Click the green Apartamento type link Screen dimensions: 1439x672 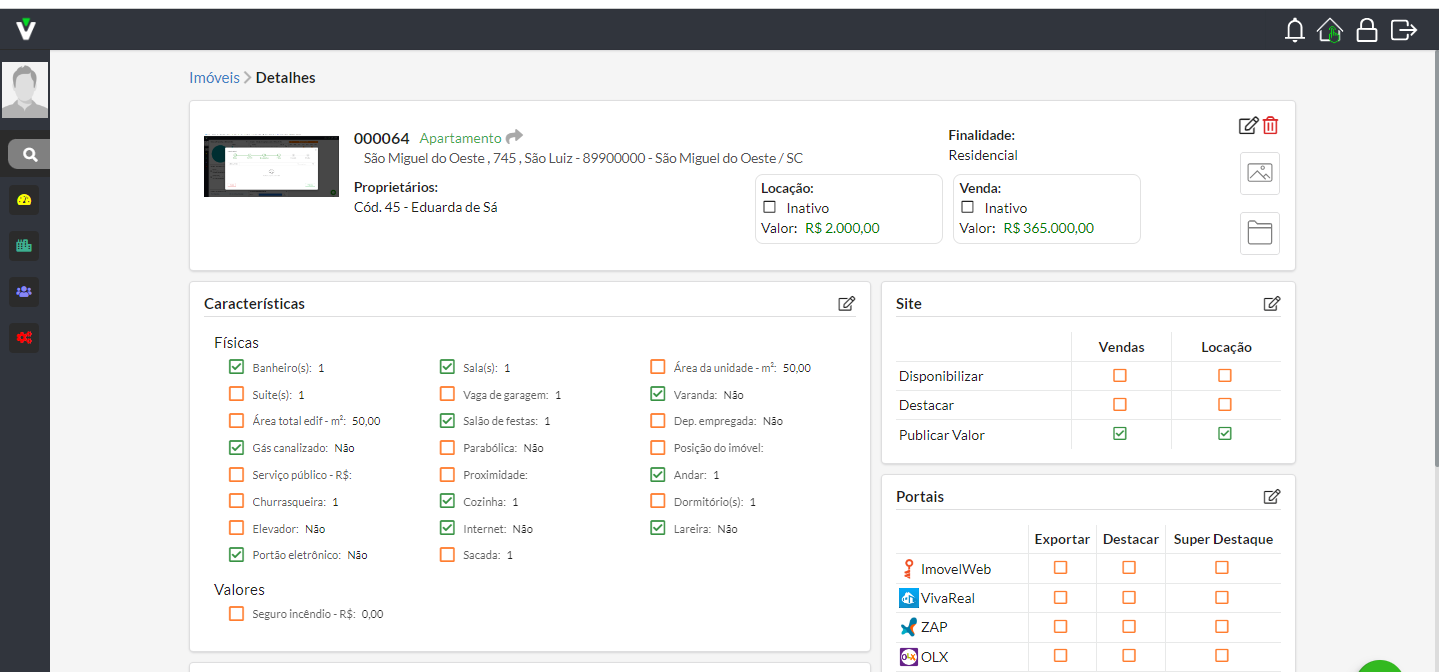pos(460,138)
